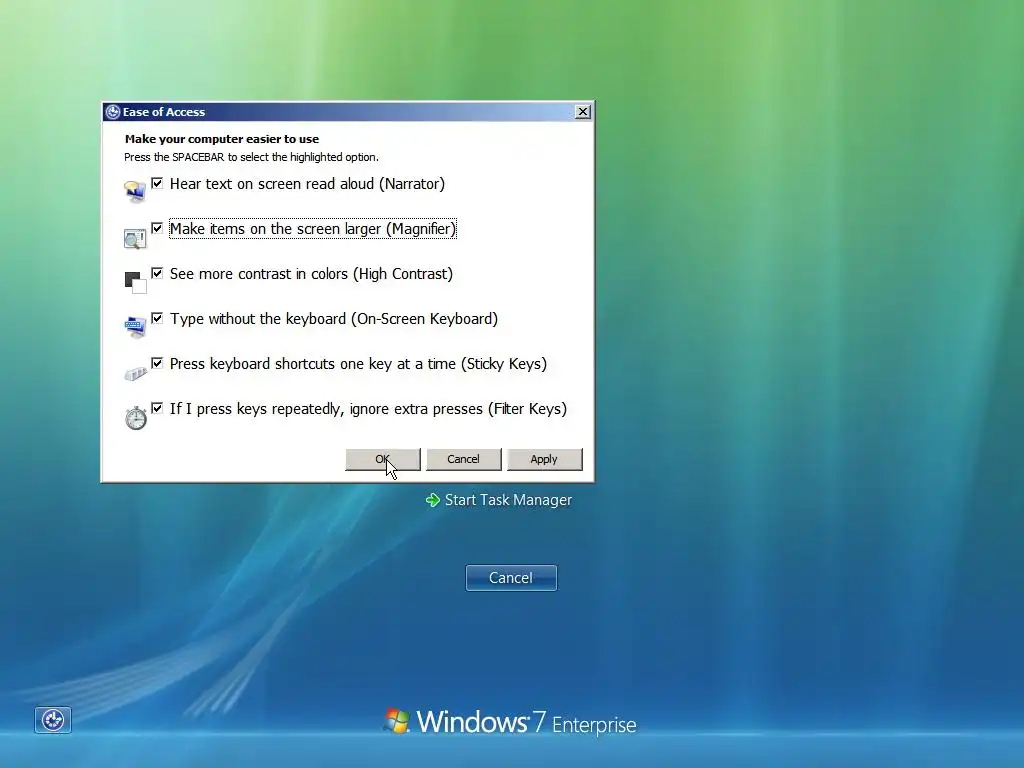
Task: Click the On-Screen Keyboard icon
Action: click(x=135, y=327)
